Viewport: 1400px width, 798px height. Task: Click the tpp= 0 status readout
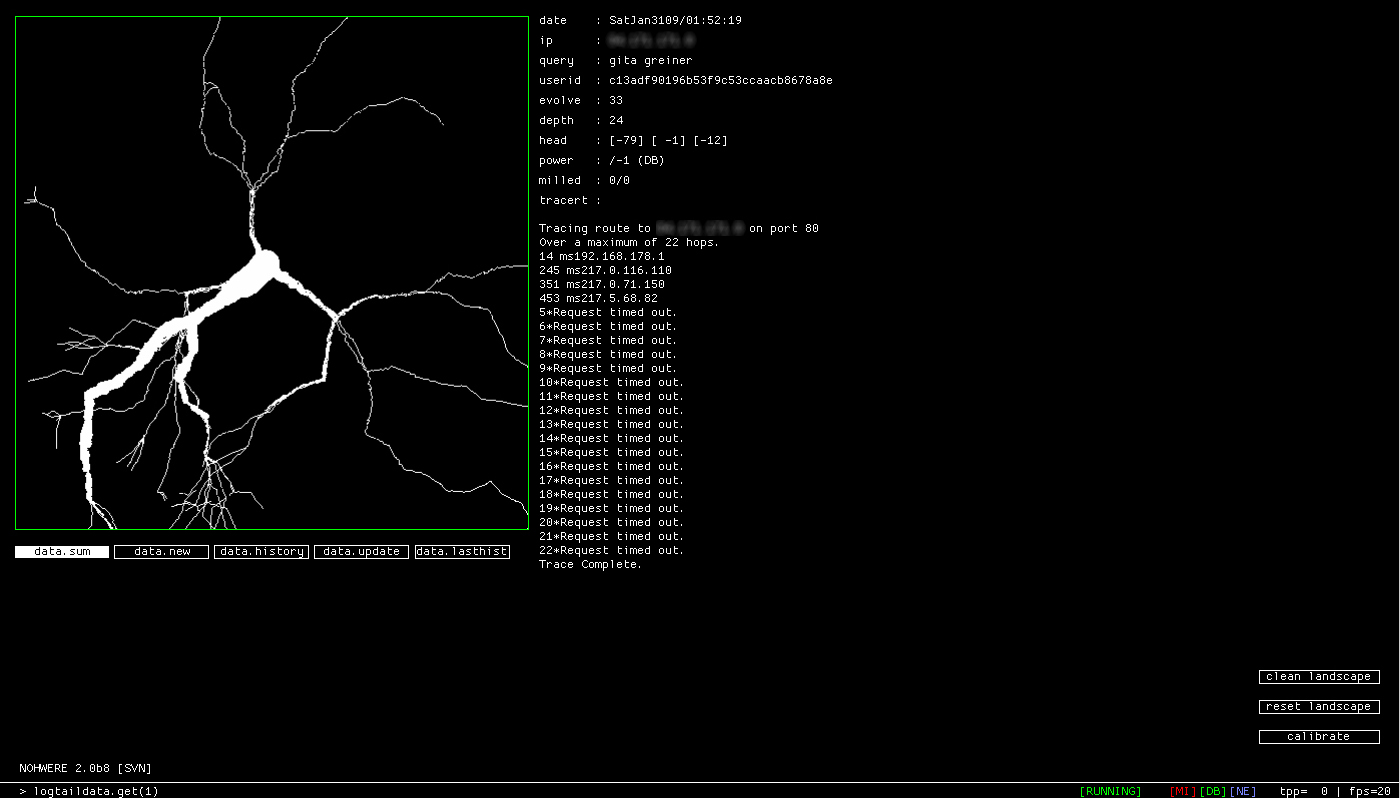[x=1304, y=791]
